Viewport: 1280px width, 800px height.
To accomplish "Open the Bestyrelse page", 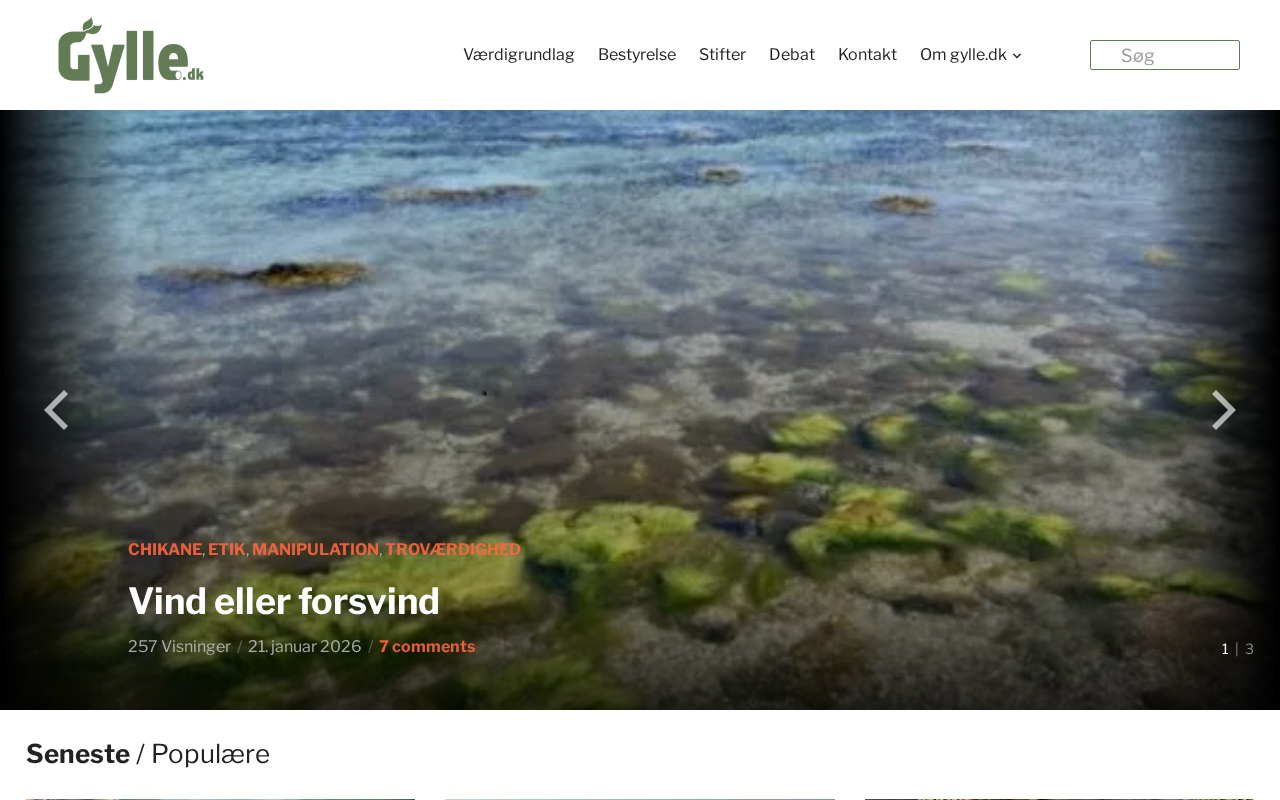I will [637, 55].
